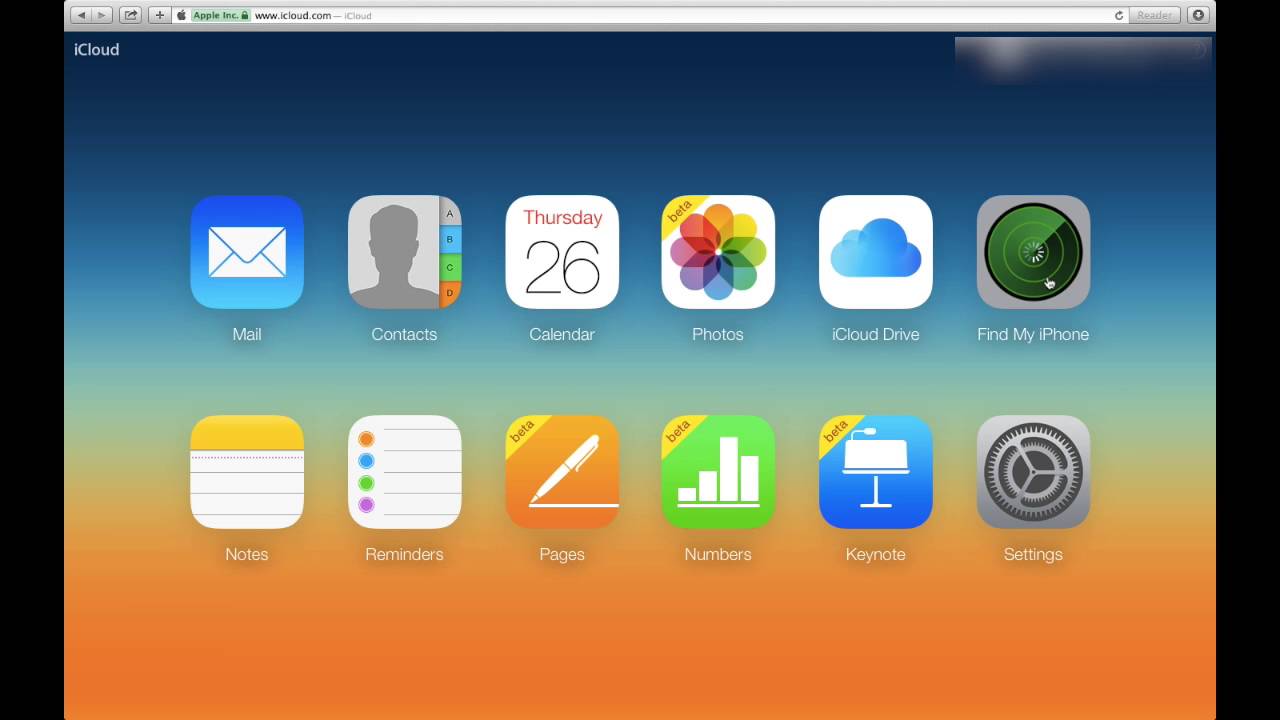Click the "iCloud Drive" label text

point(876,334)
